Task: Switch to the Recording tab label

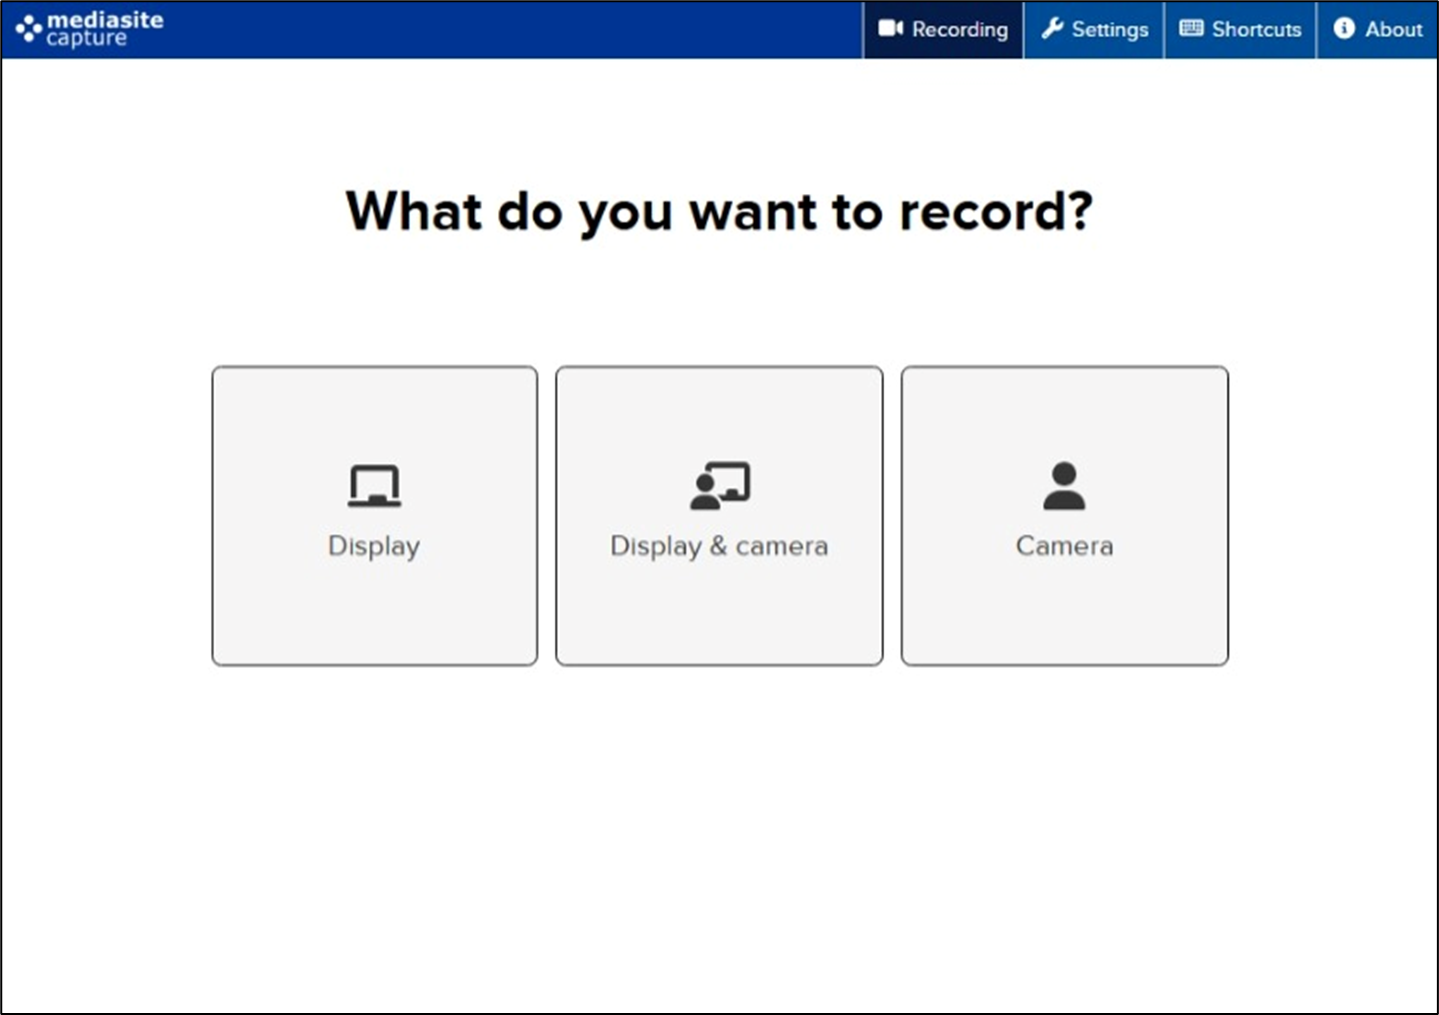Action: tap(959, 29)
